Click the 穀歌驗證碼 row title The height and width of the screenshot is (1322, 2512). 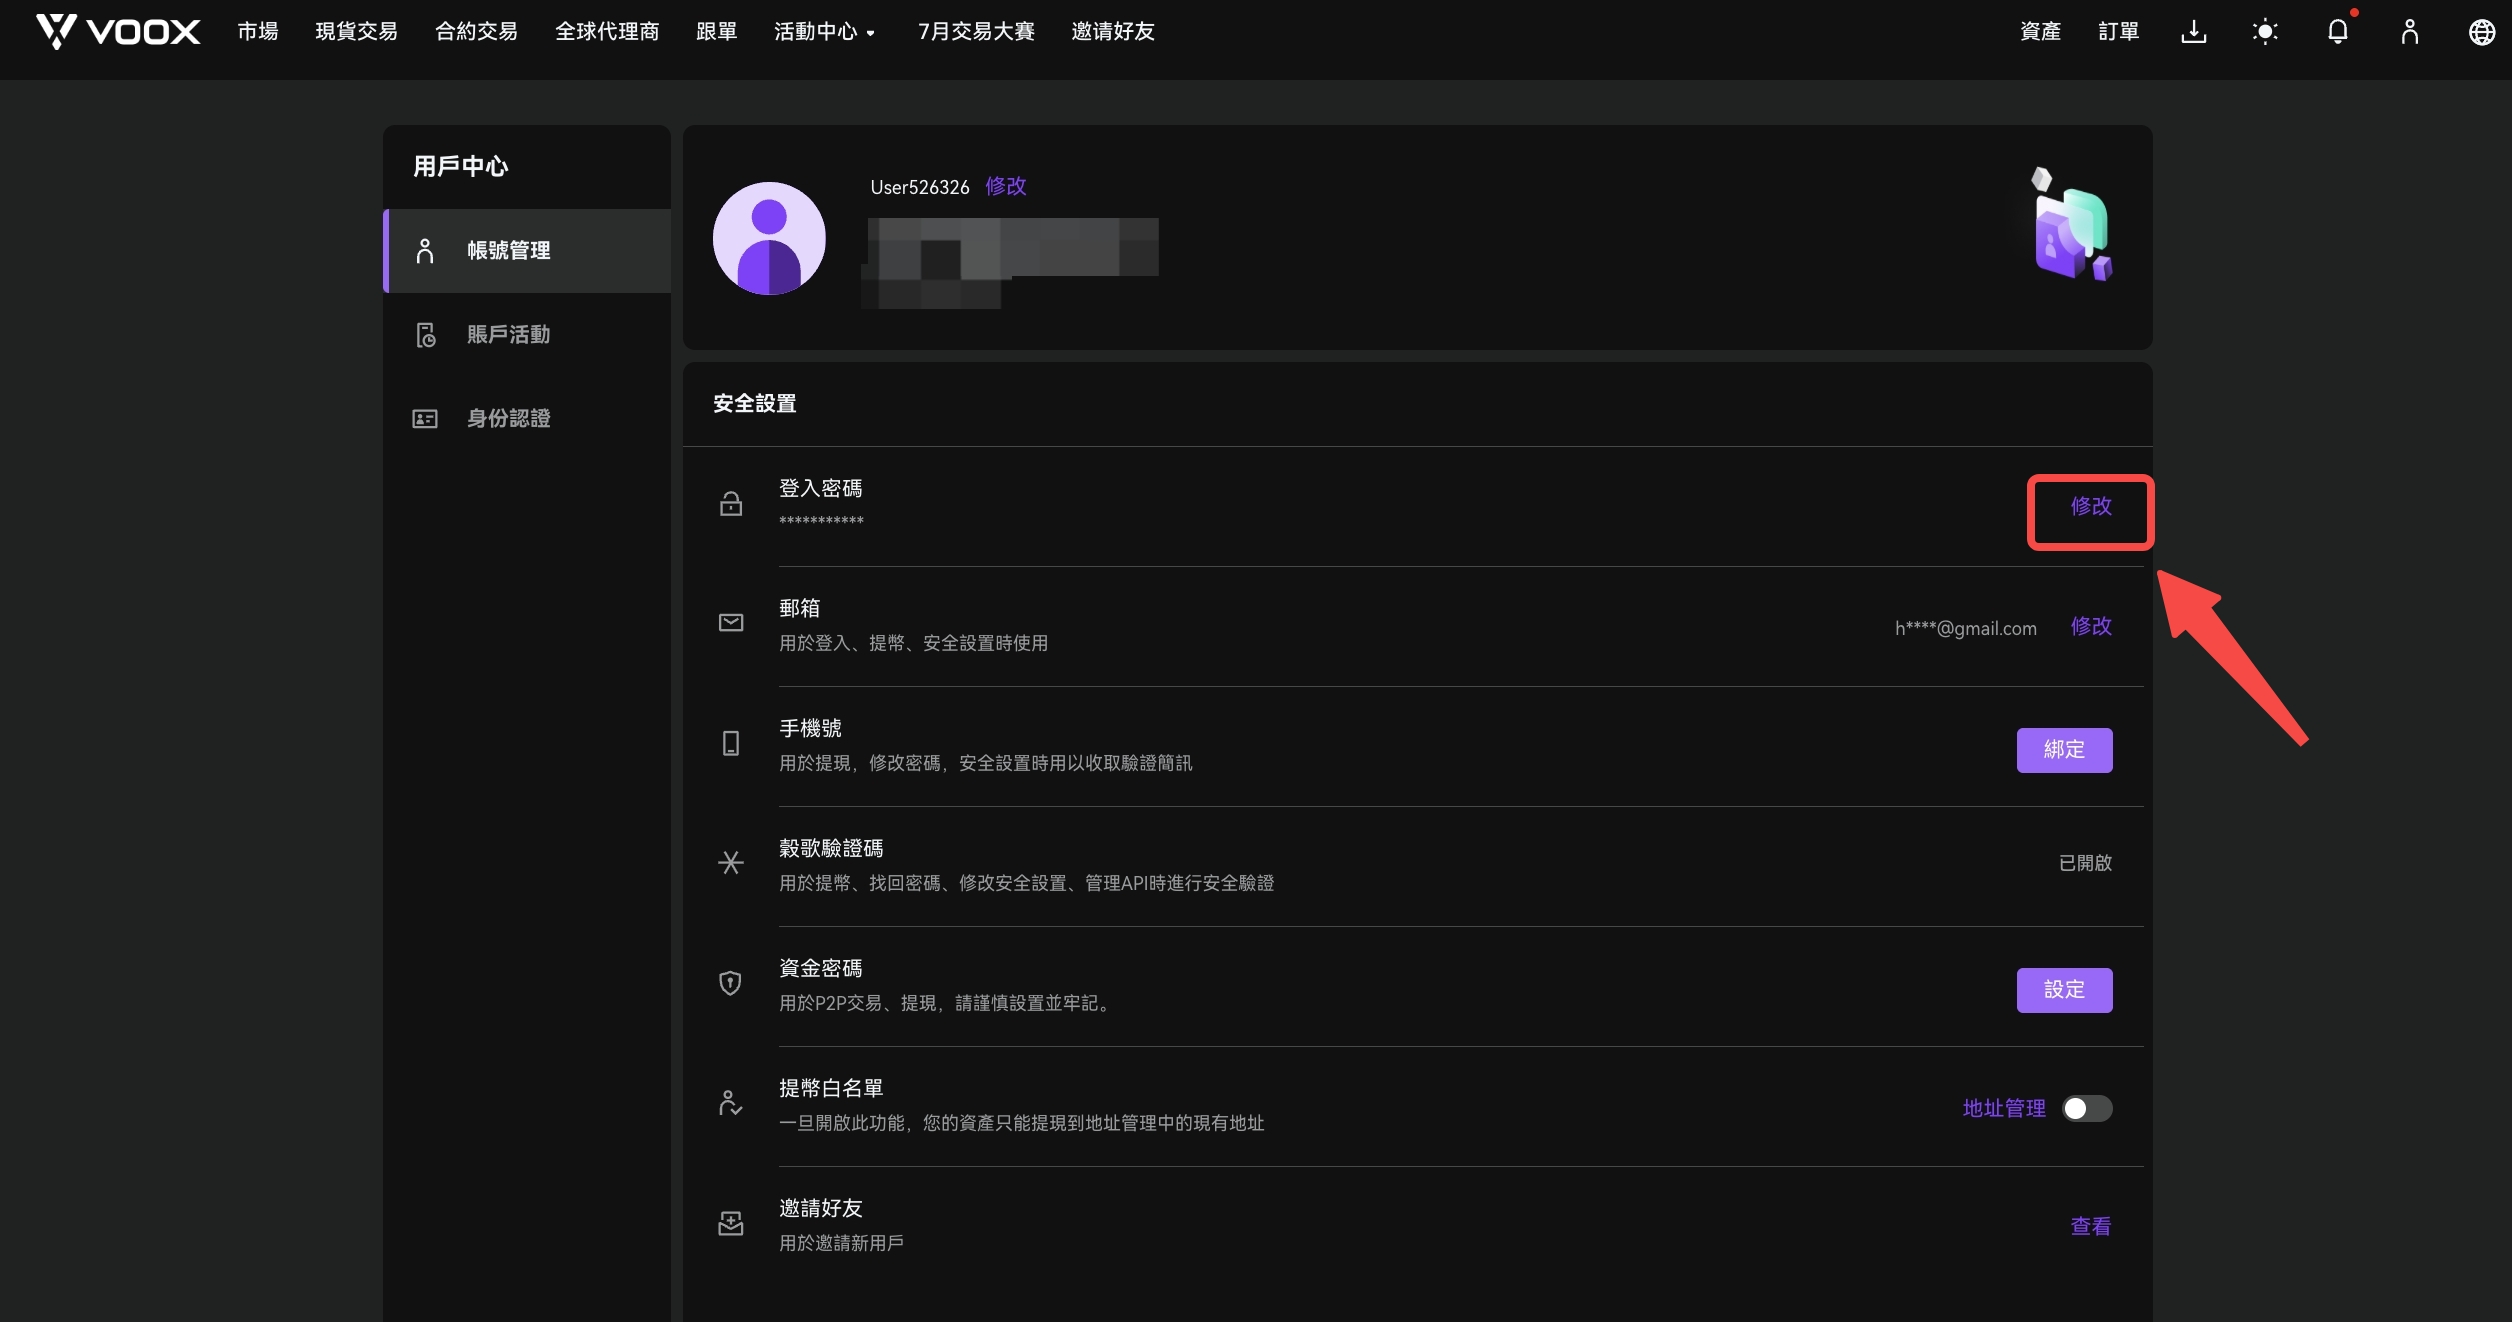831,848
